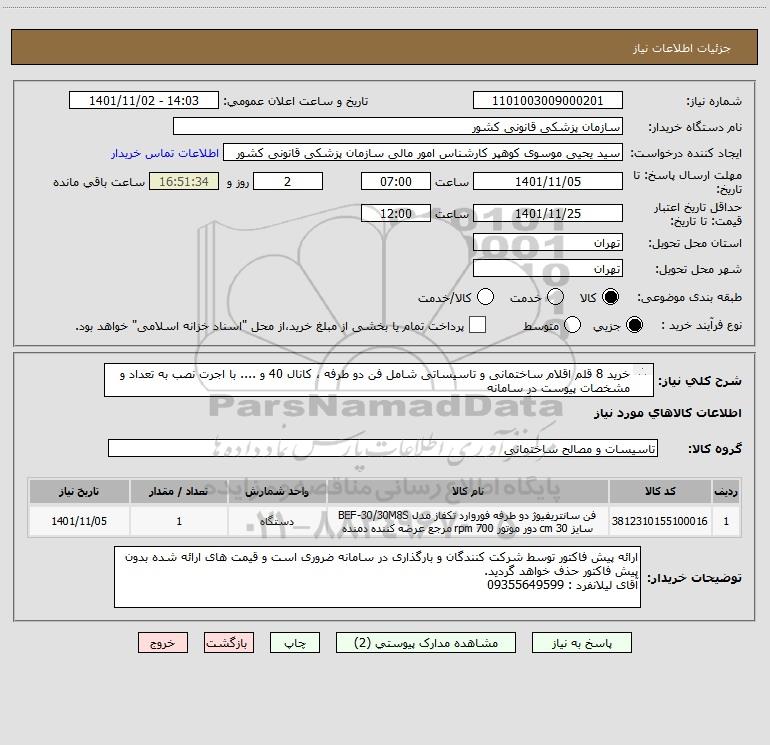Click the delivery city field شهر محل تحویل
This screenshot has width=770, height=745.
click(548, 269)
